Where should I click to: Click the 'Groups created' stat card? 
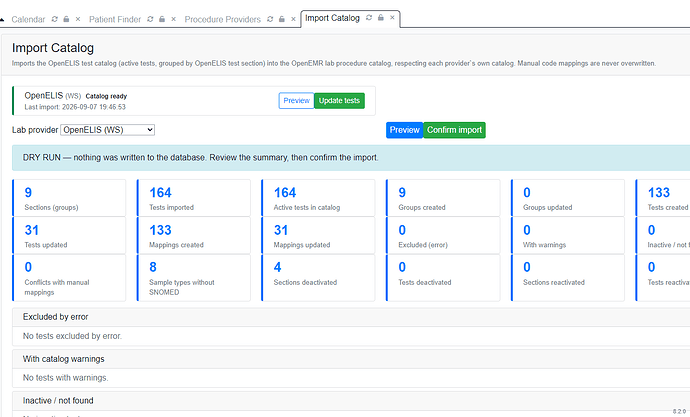click(x=443, y=198)
